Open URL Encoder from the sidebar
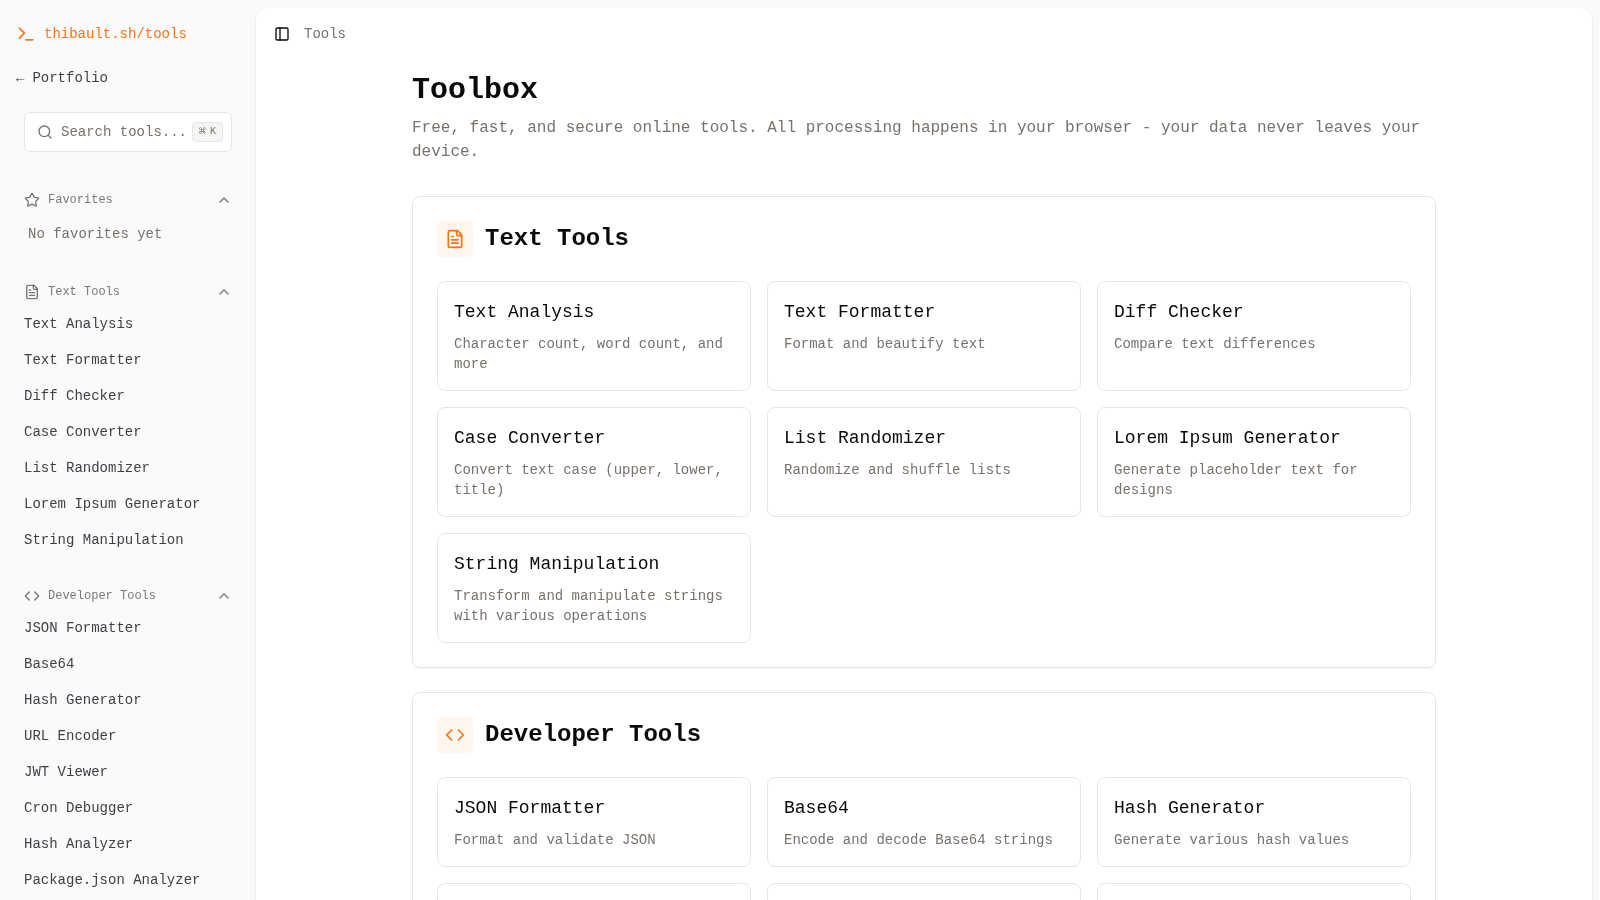This screenshot has height=900, width=1600. pos(128,736)
